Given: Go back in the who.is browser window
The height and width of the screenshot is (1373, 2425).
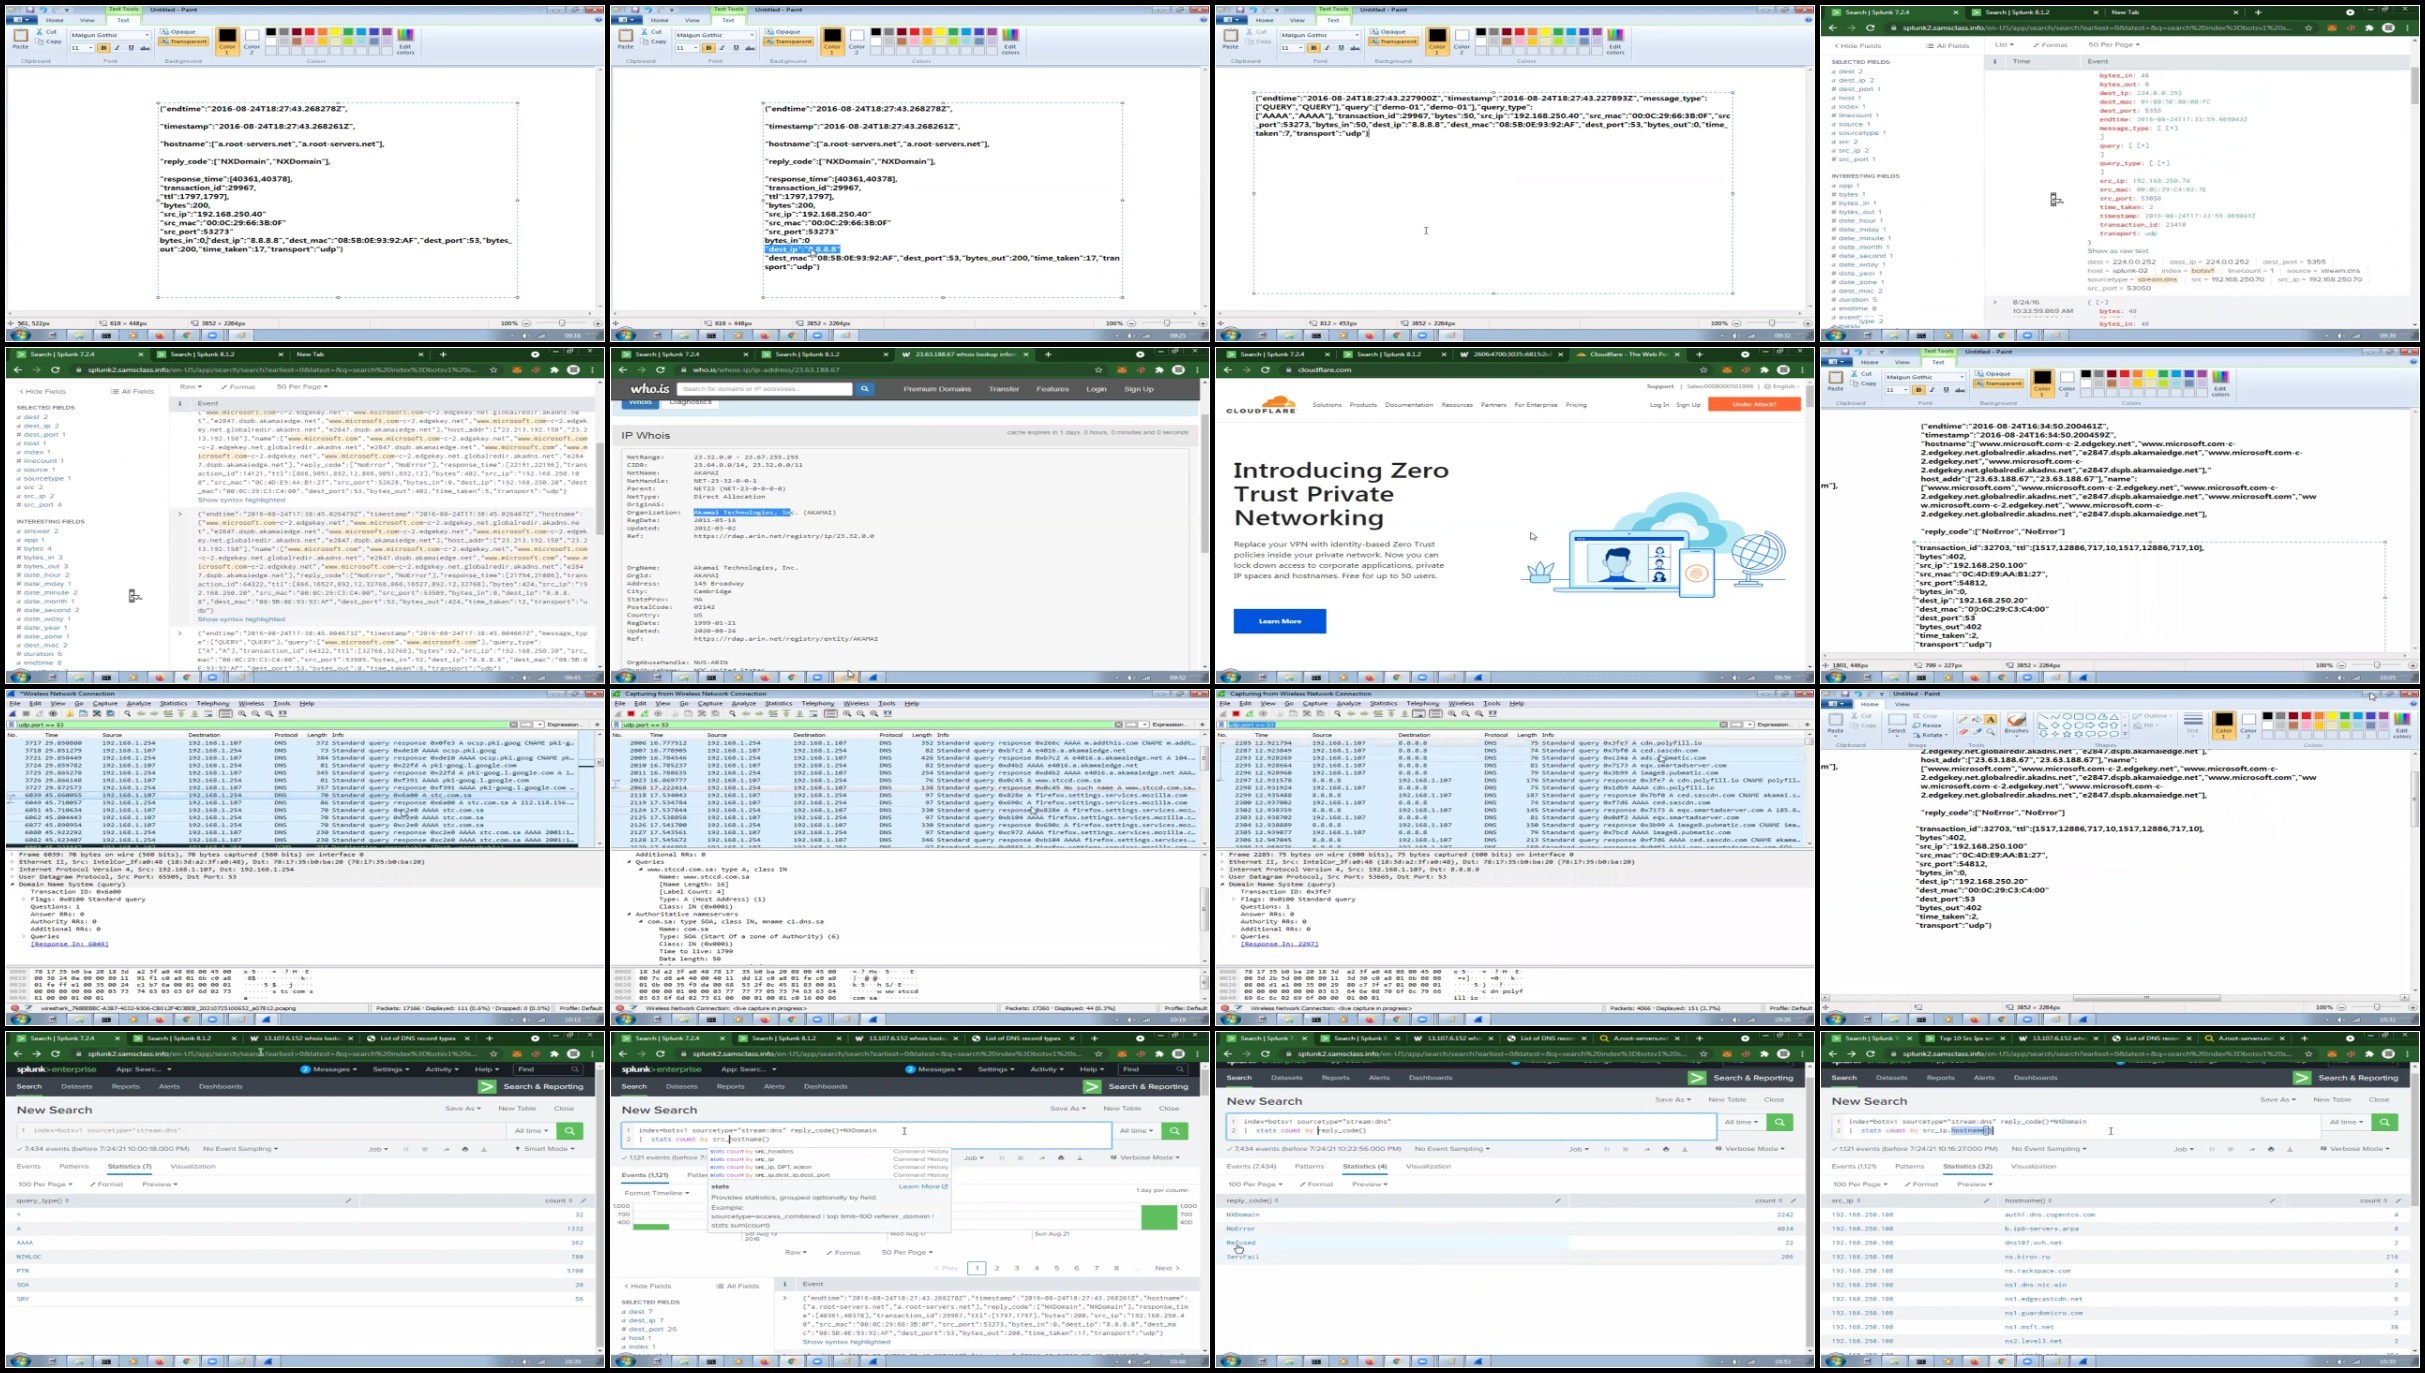Looking at the screenshot, I should (x=623, y=370).
